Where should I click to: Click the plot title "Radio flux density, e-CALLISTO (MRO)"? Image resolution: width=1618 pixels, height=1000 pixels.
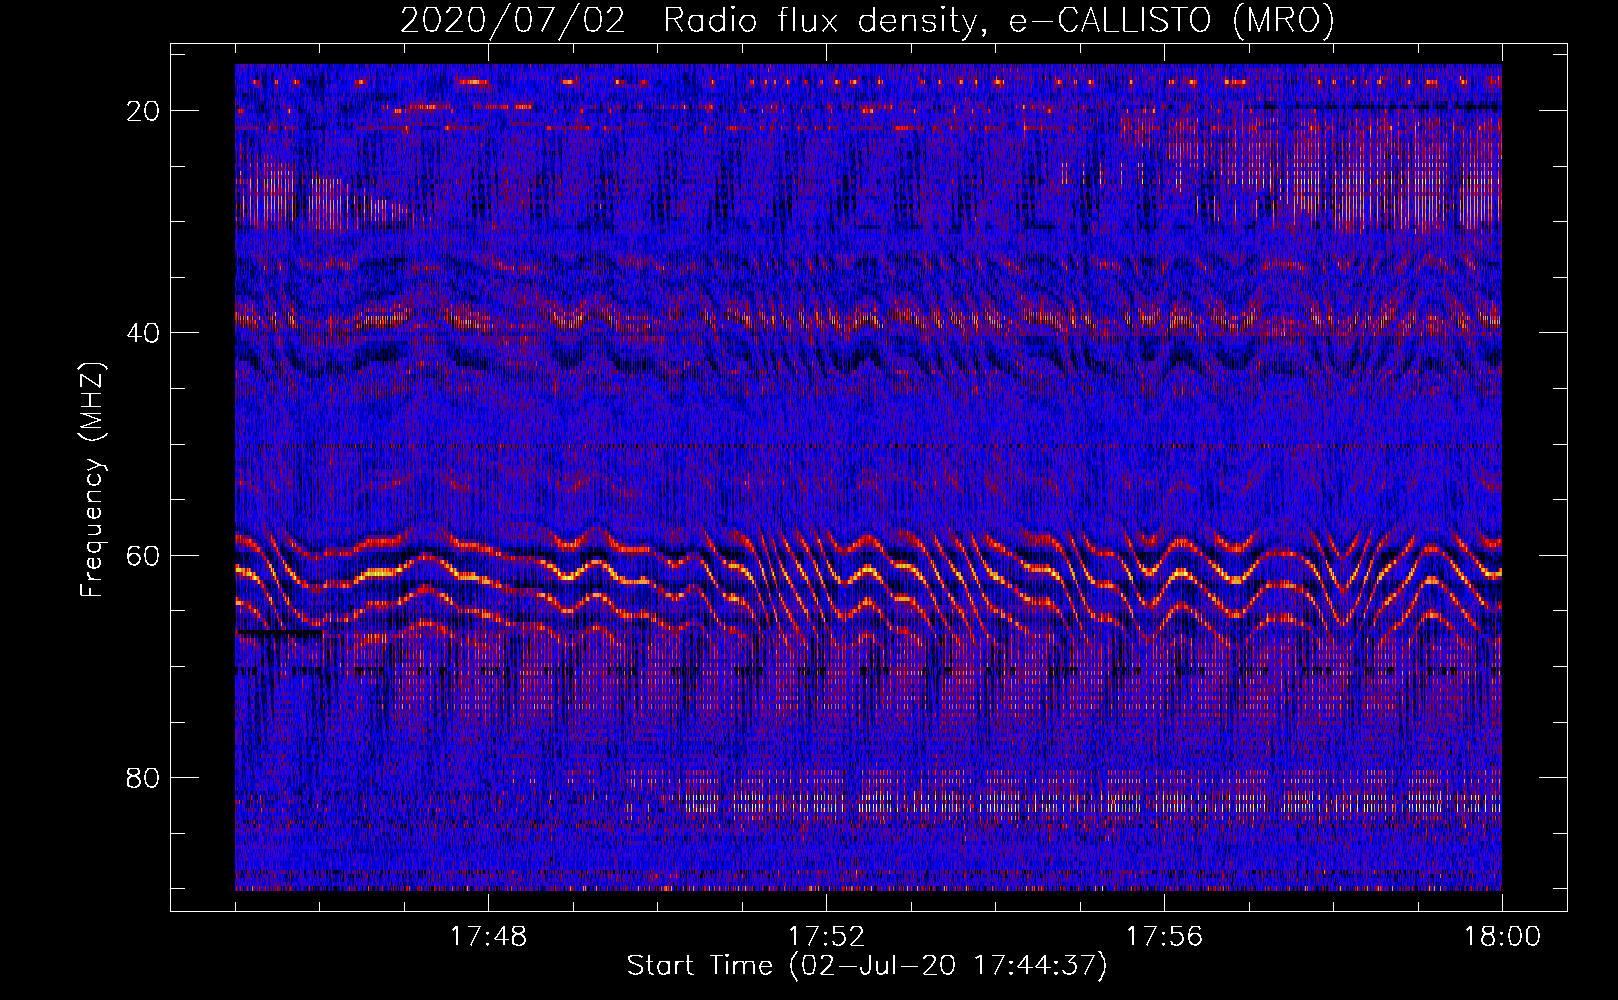pos(999,20)
